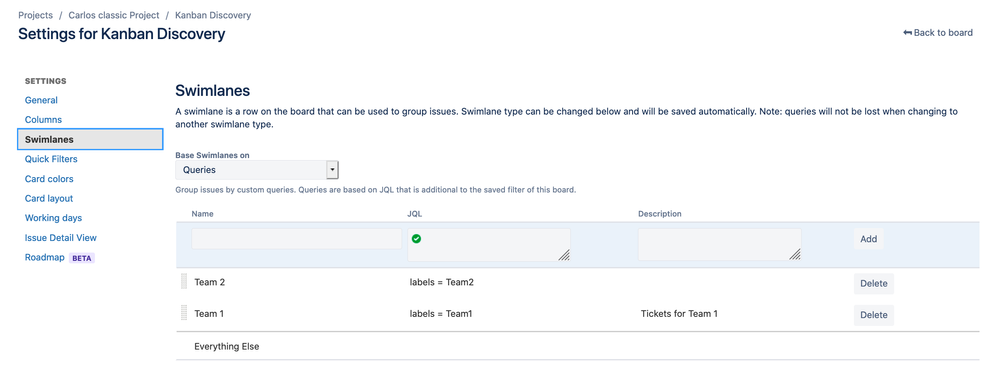999x375 pixels.
Task: Delete the Team 2 swimlane
Action: click(x=873, y=284)
